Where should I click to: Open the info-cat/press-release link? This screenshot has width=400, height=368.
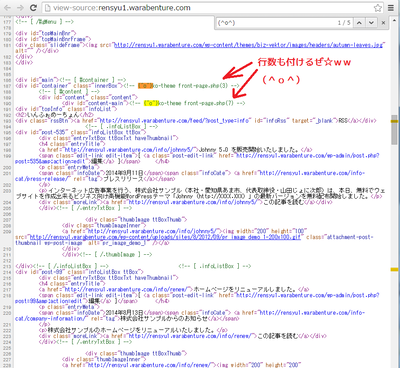point(190,176)
